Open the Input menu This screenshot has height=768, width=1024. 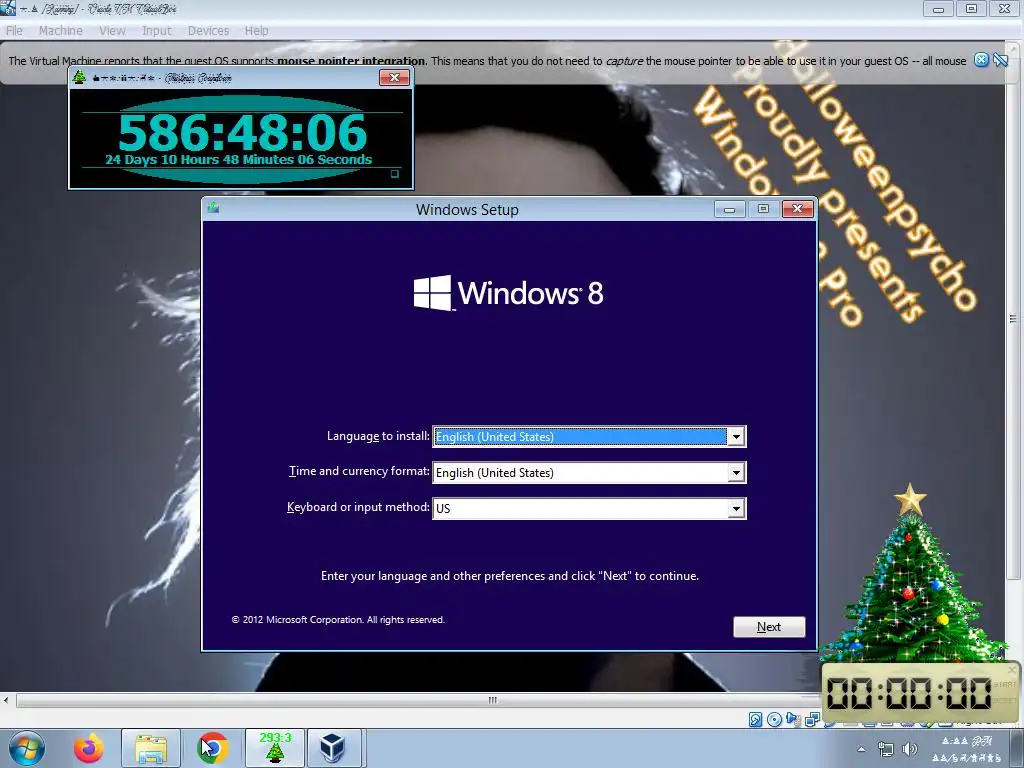(157, 31)
